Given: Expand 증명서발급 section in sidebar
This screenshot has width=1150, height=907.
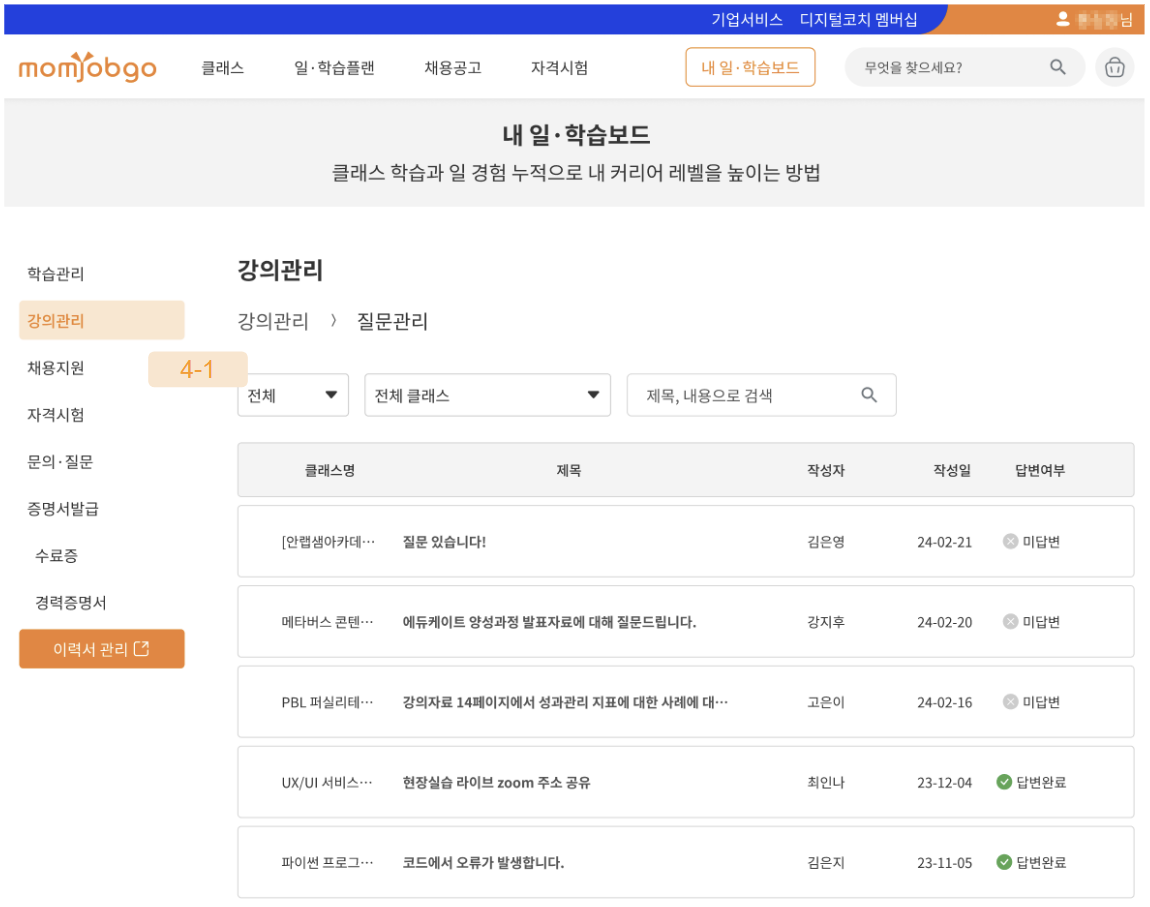Looking at the screenshot, I should coord(63,509).
